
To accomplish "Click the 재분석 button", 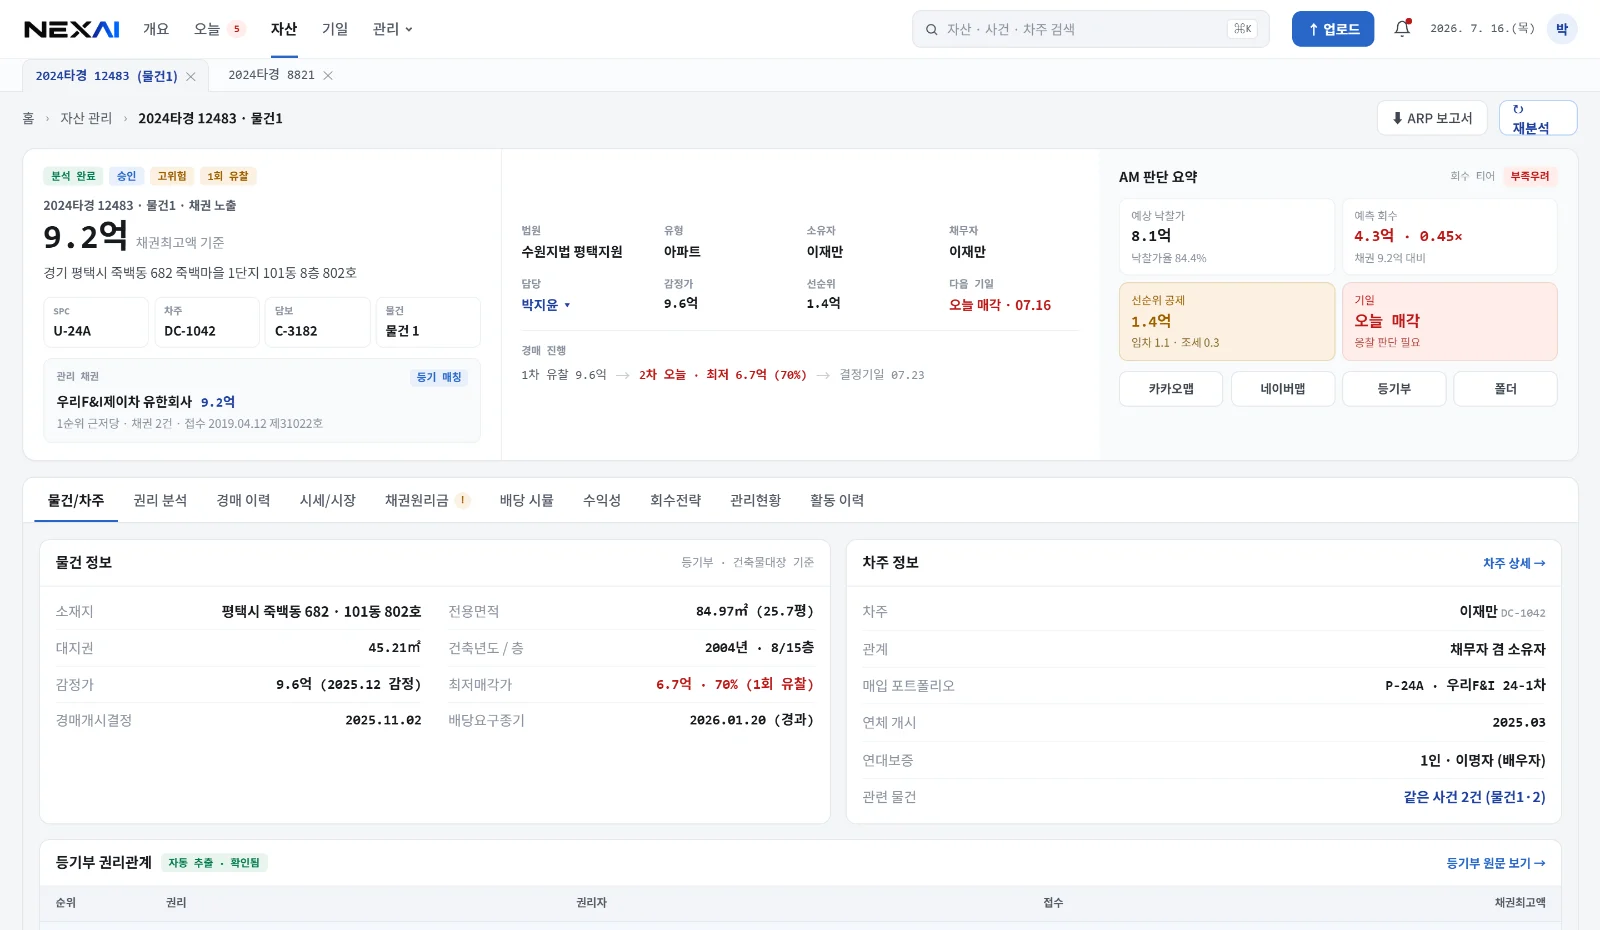I will click(x=1538, y=118).
